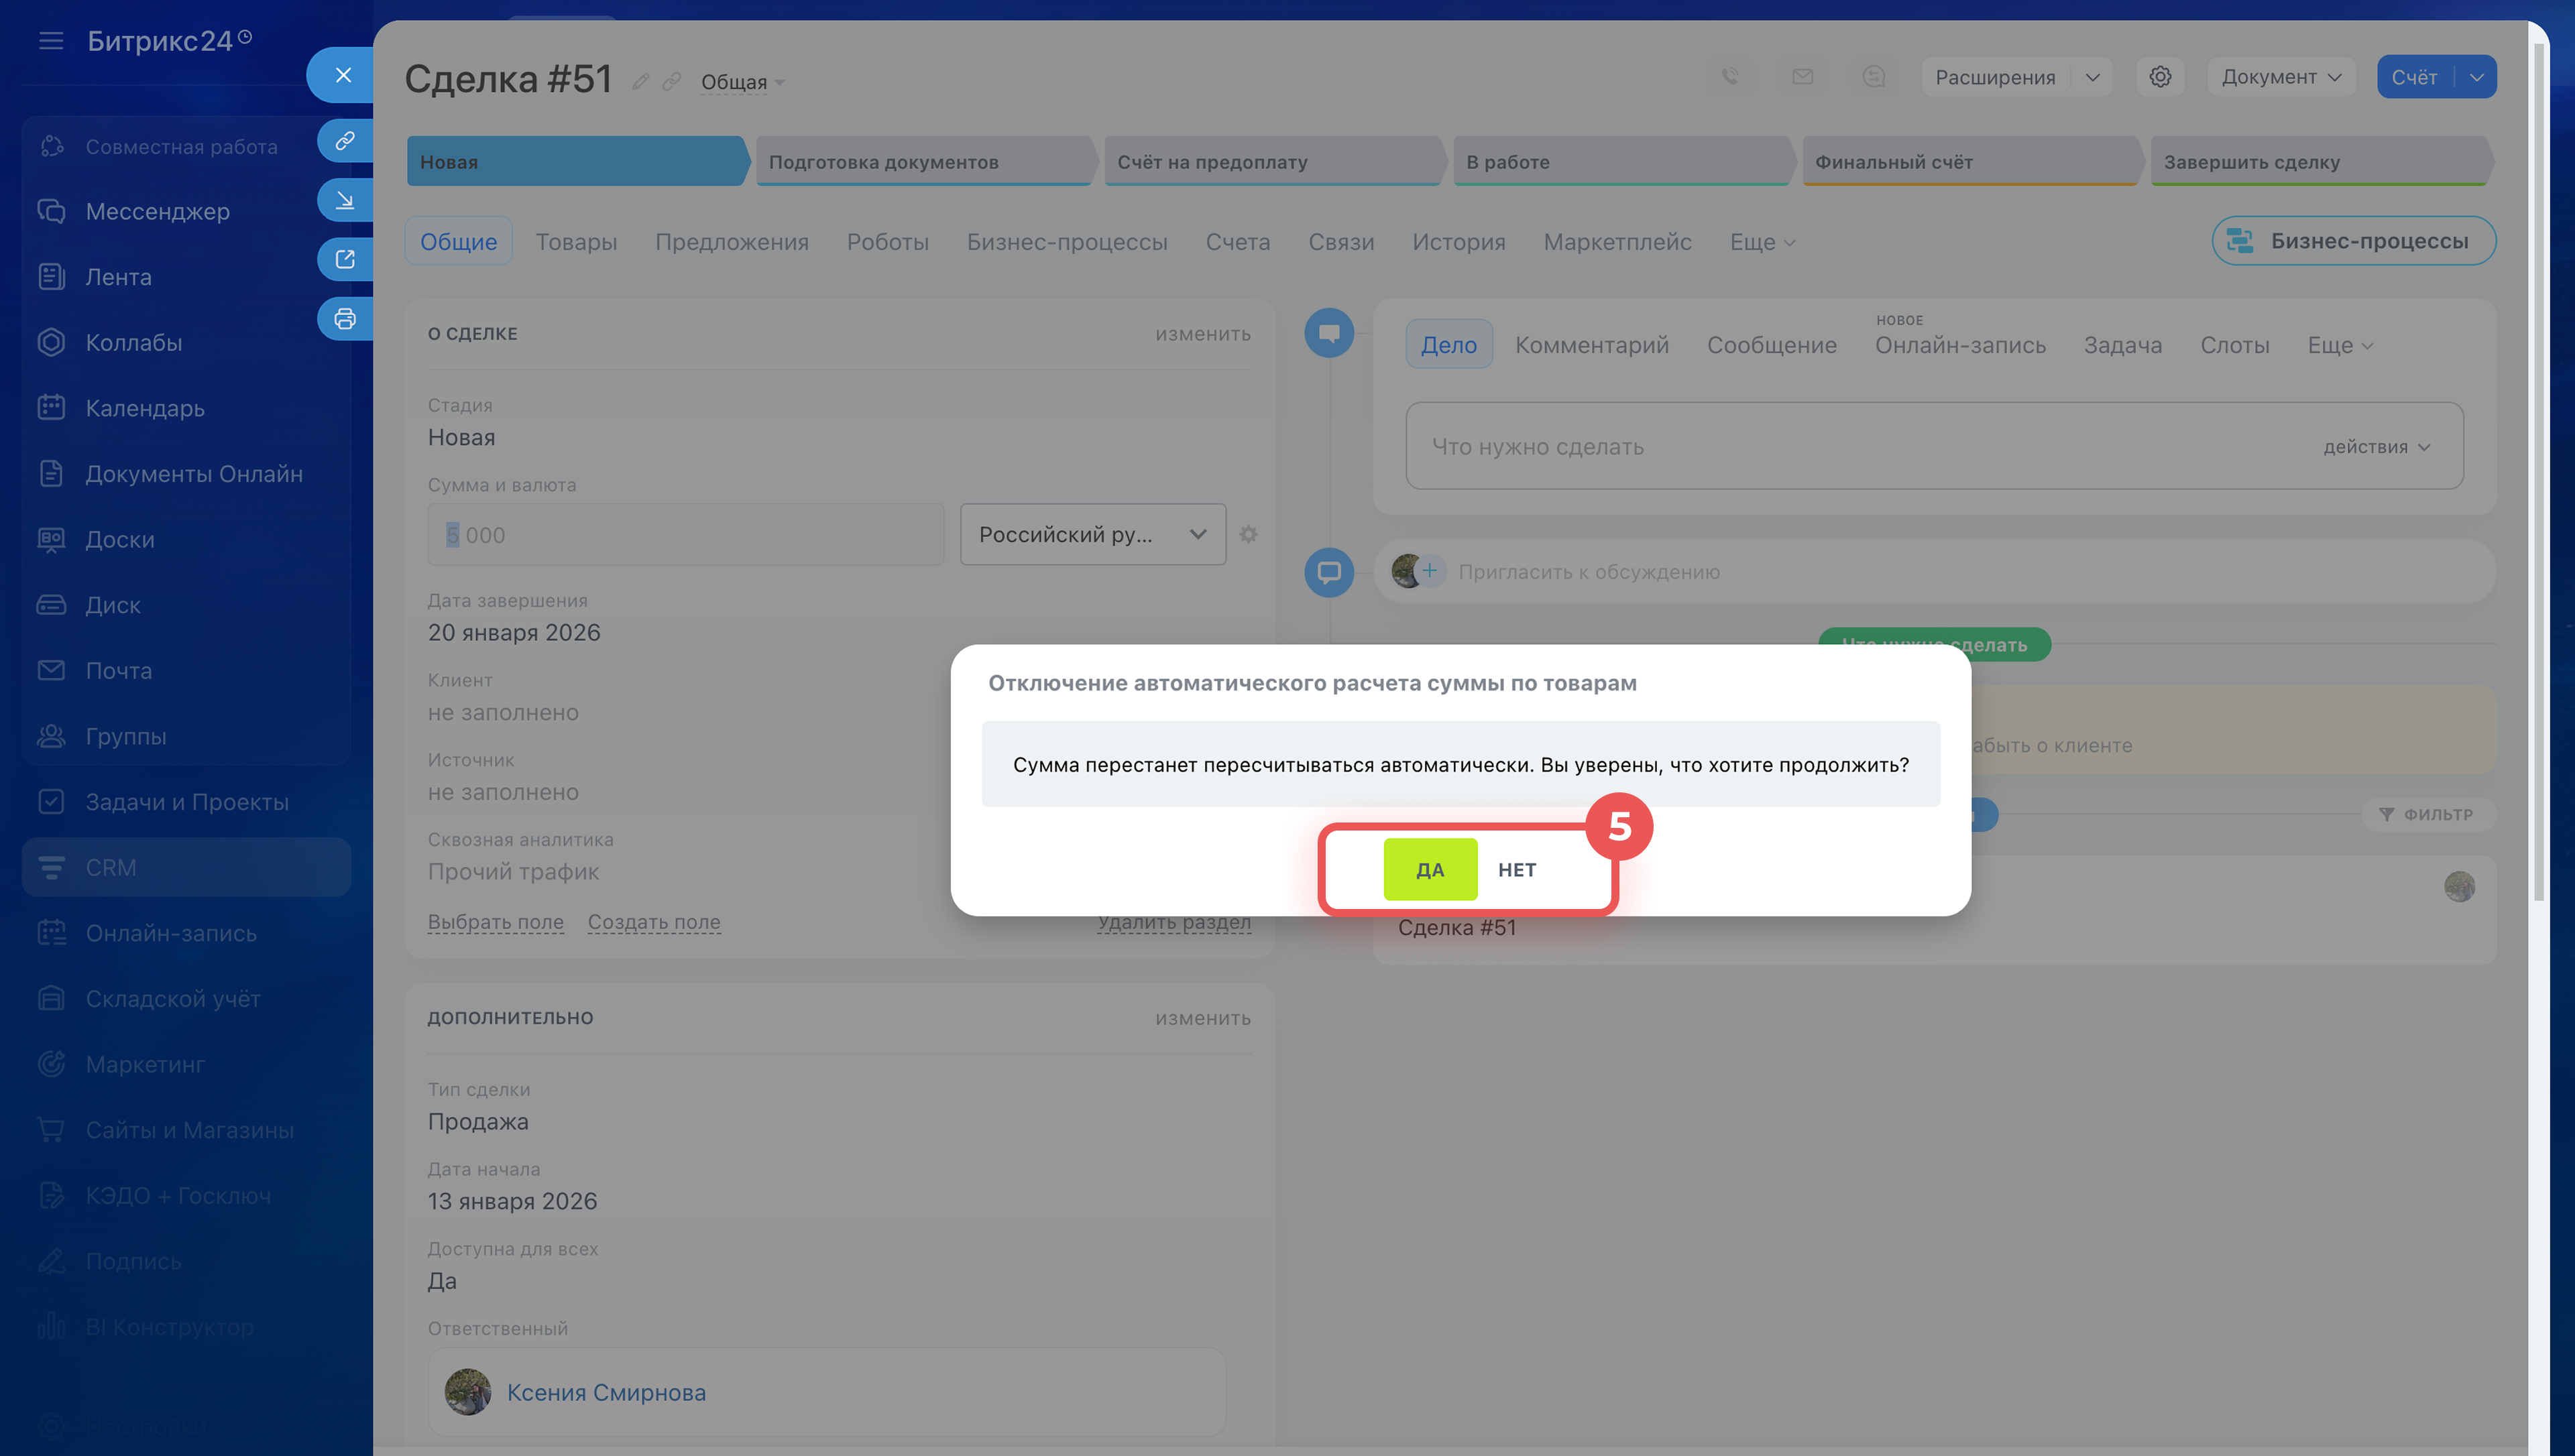Expand the Счёт button arrow

(x=2476, y=77)
